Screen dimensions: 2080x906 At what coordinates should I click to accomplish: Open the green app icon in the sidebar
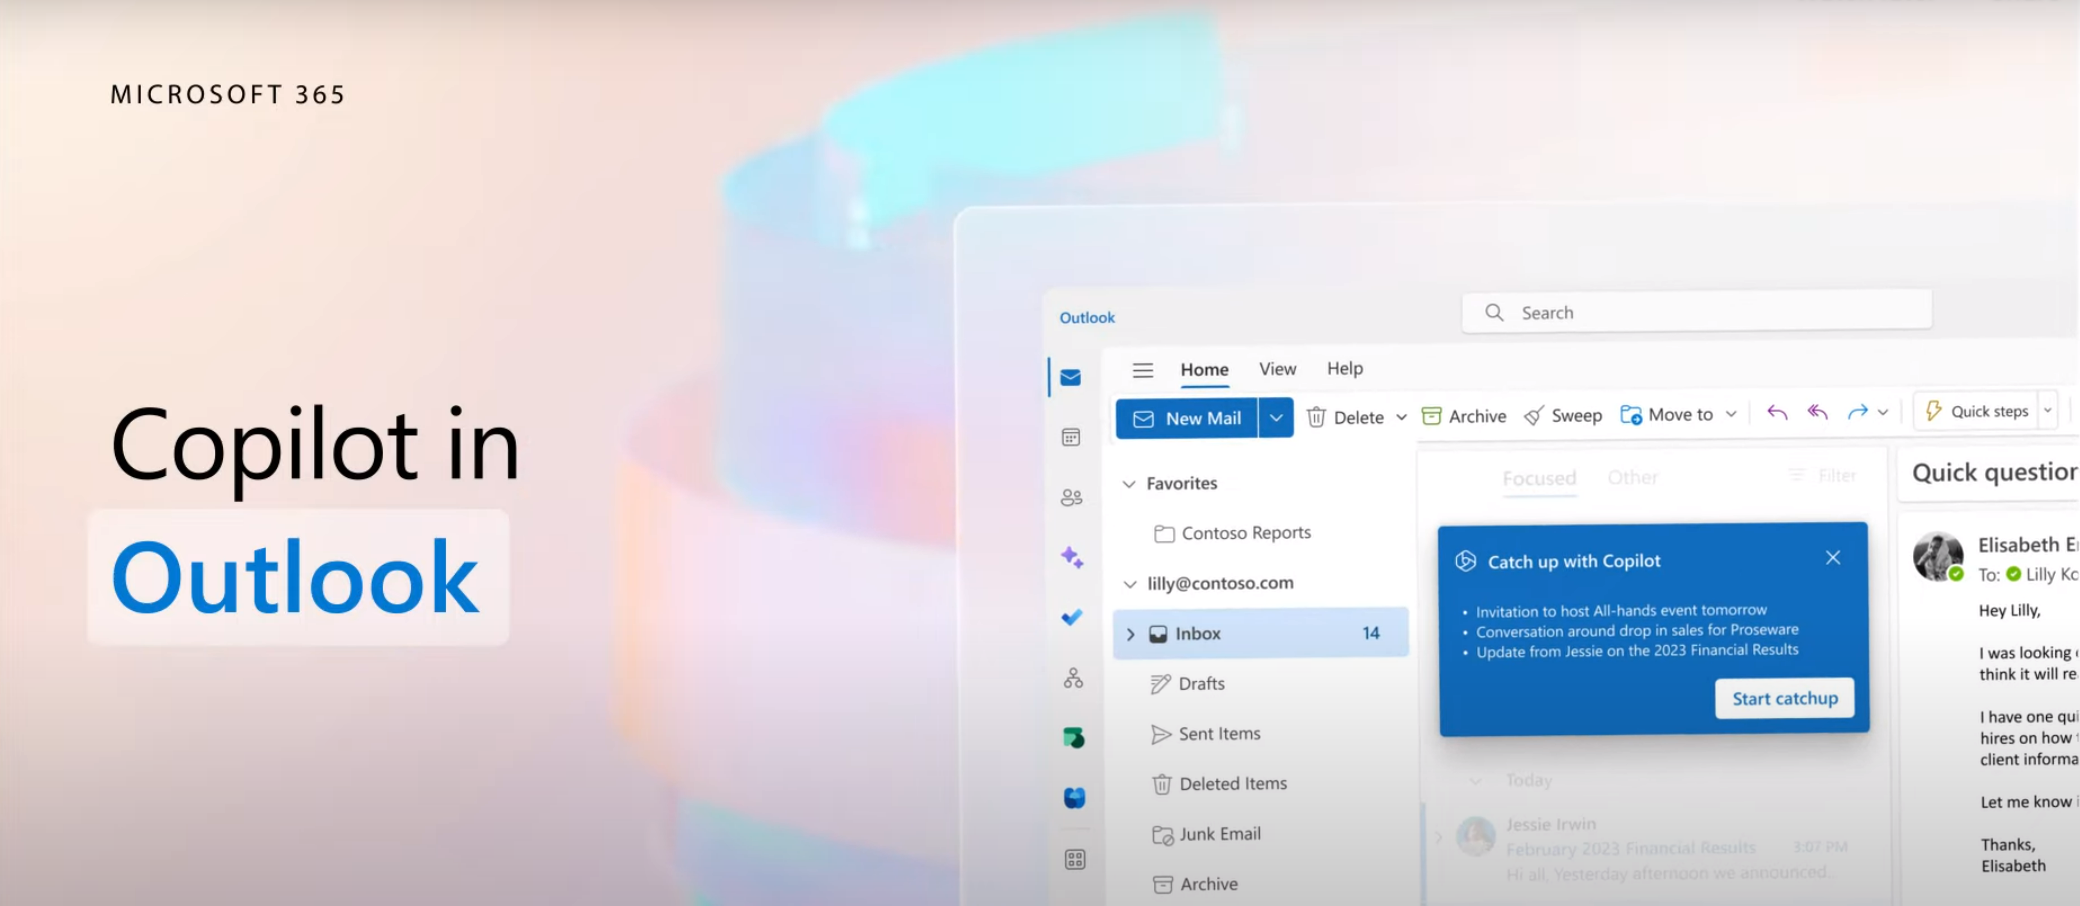pyautogui.click(x=1074, y=738)
